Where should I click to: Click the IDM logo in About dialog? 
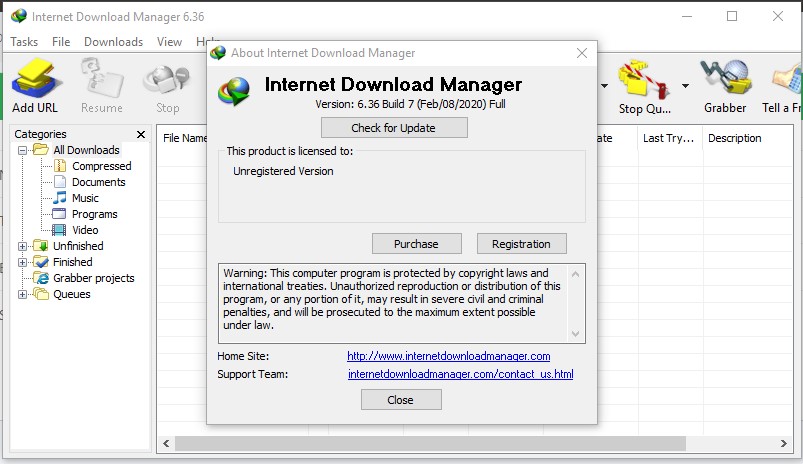coord(234,91)
